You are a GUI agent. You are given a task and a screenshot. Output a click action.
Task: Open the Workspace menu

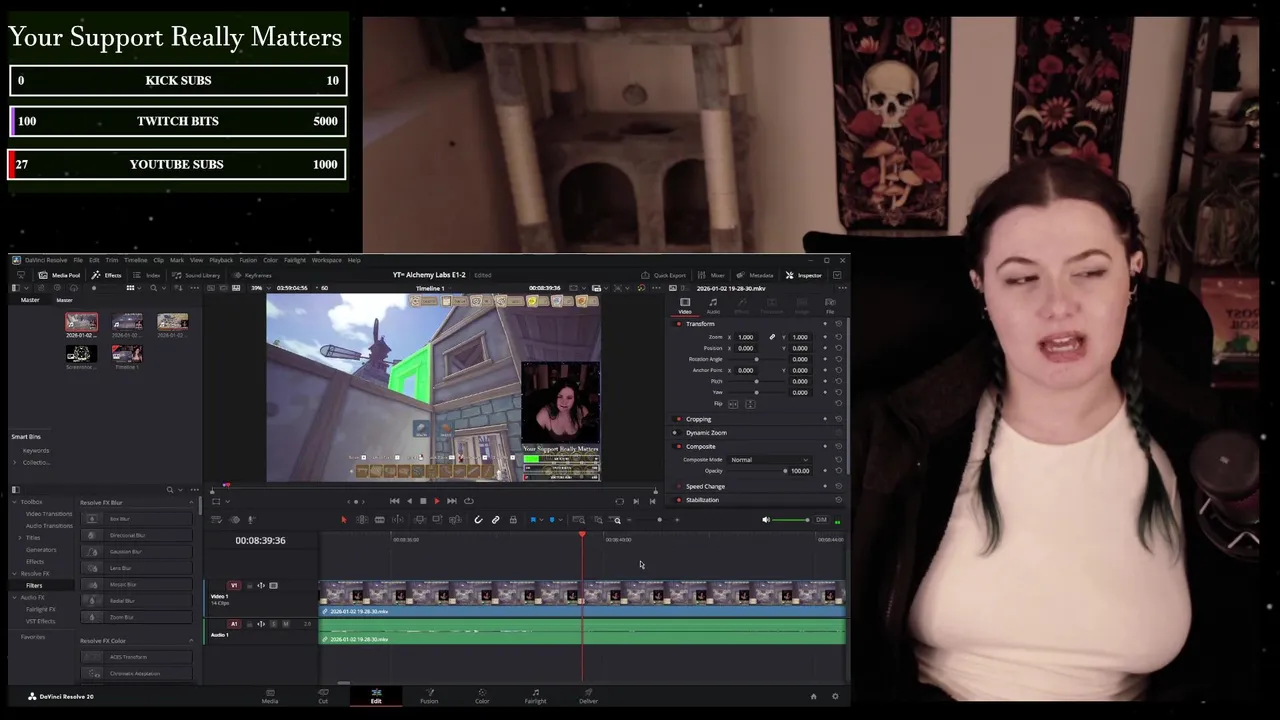pyautogui.click(x=326, y=260)
